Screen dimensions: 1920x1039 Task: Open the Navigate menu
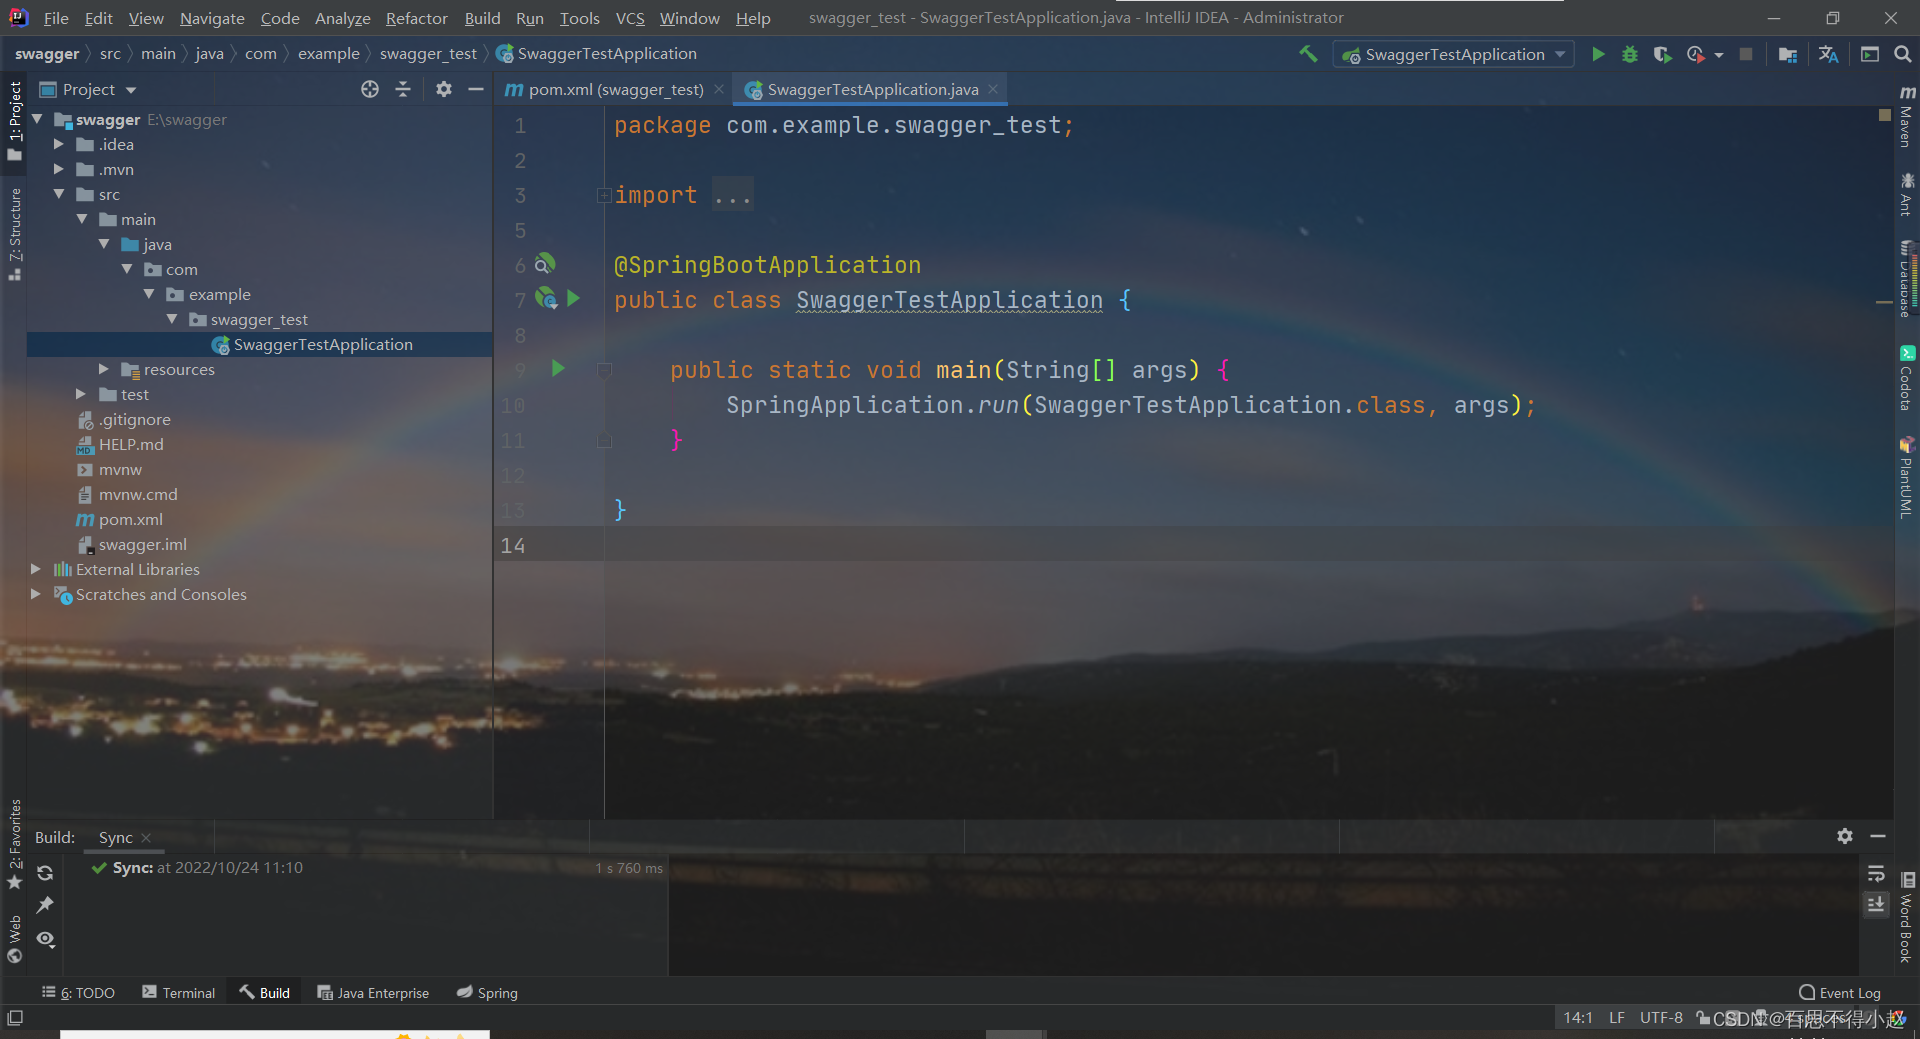tap(212, 18)
